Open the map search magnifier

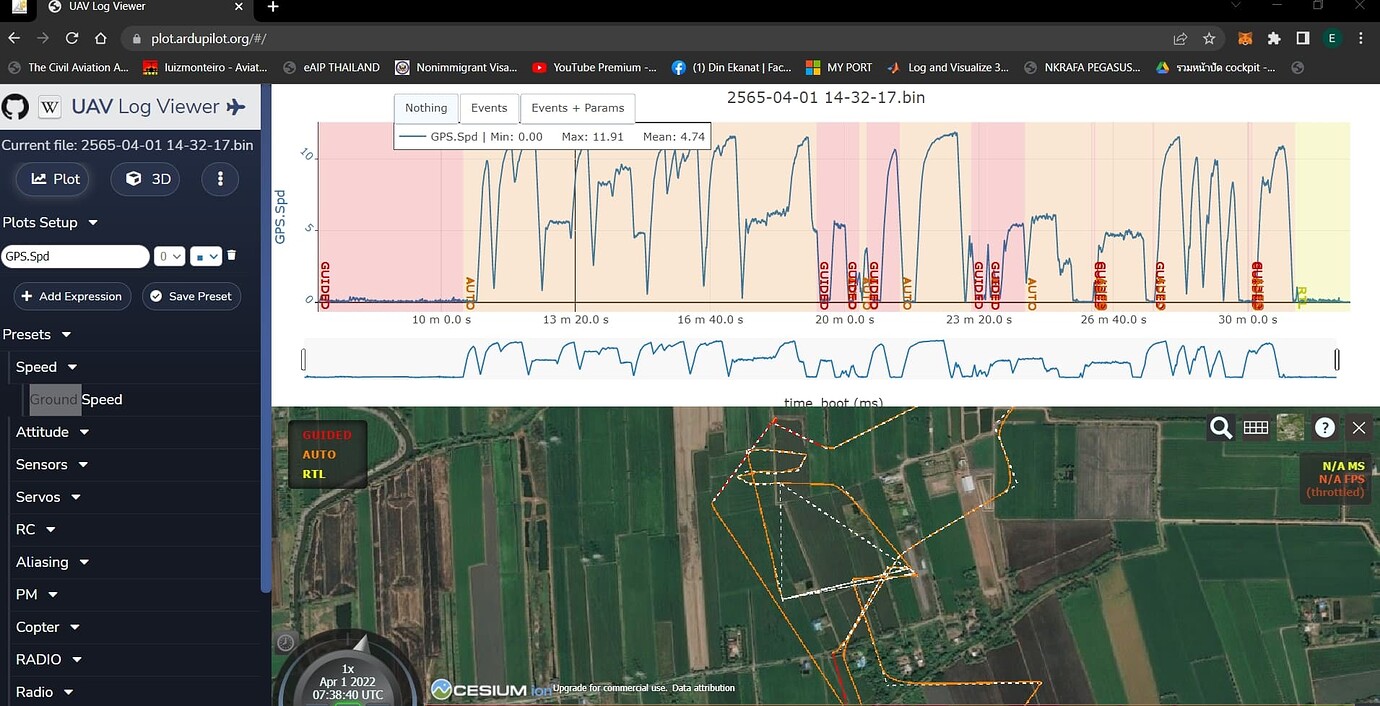[x=1220, y=427]
